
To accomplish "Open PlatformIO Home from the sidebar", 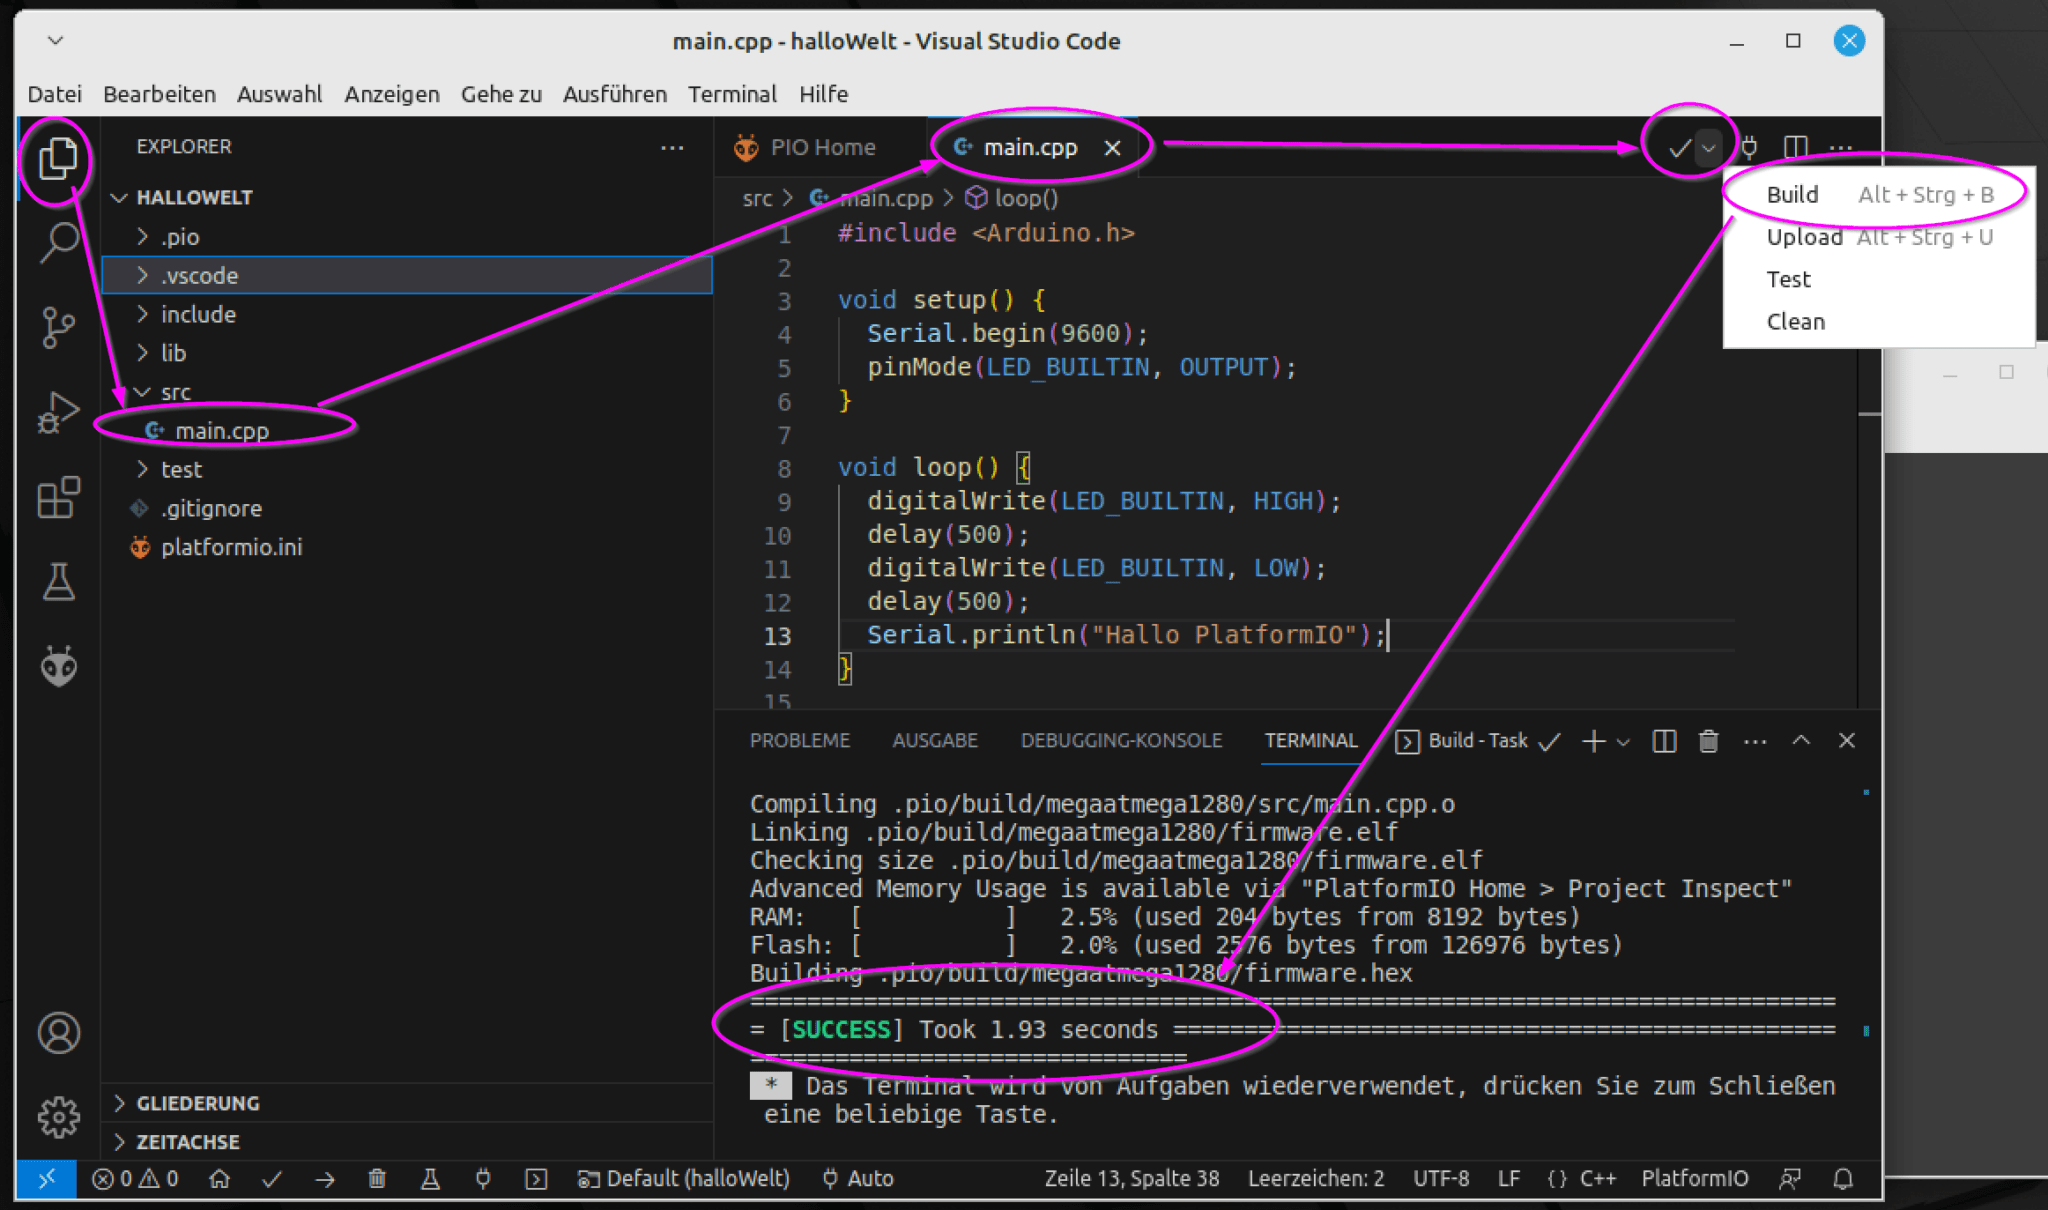I will (x=57, y=665).
